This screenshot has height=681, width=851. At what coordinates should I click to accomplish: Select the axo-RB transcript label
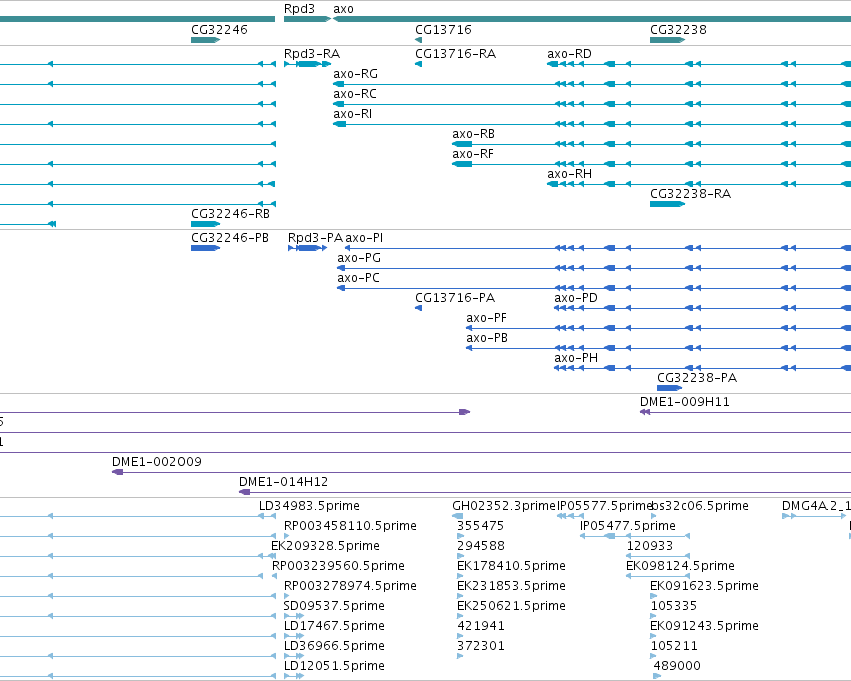pyautogui.click(x=473, y=134)
